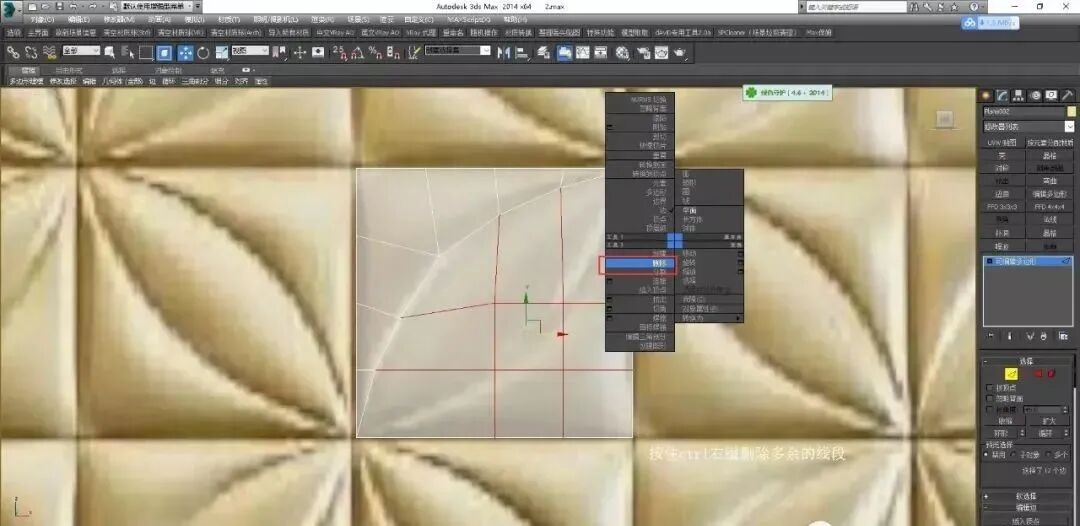This screenshot has height=526, width=1080.
Task: Open the workspace selector dropdown in title bar
Action: point(158,6)
